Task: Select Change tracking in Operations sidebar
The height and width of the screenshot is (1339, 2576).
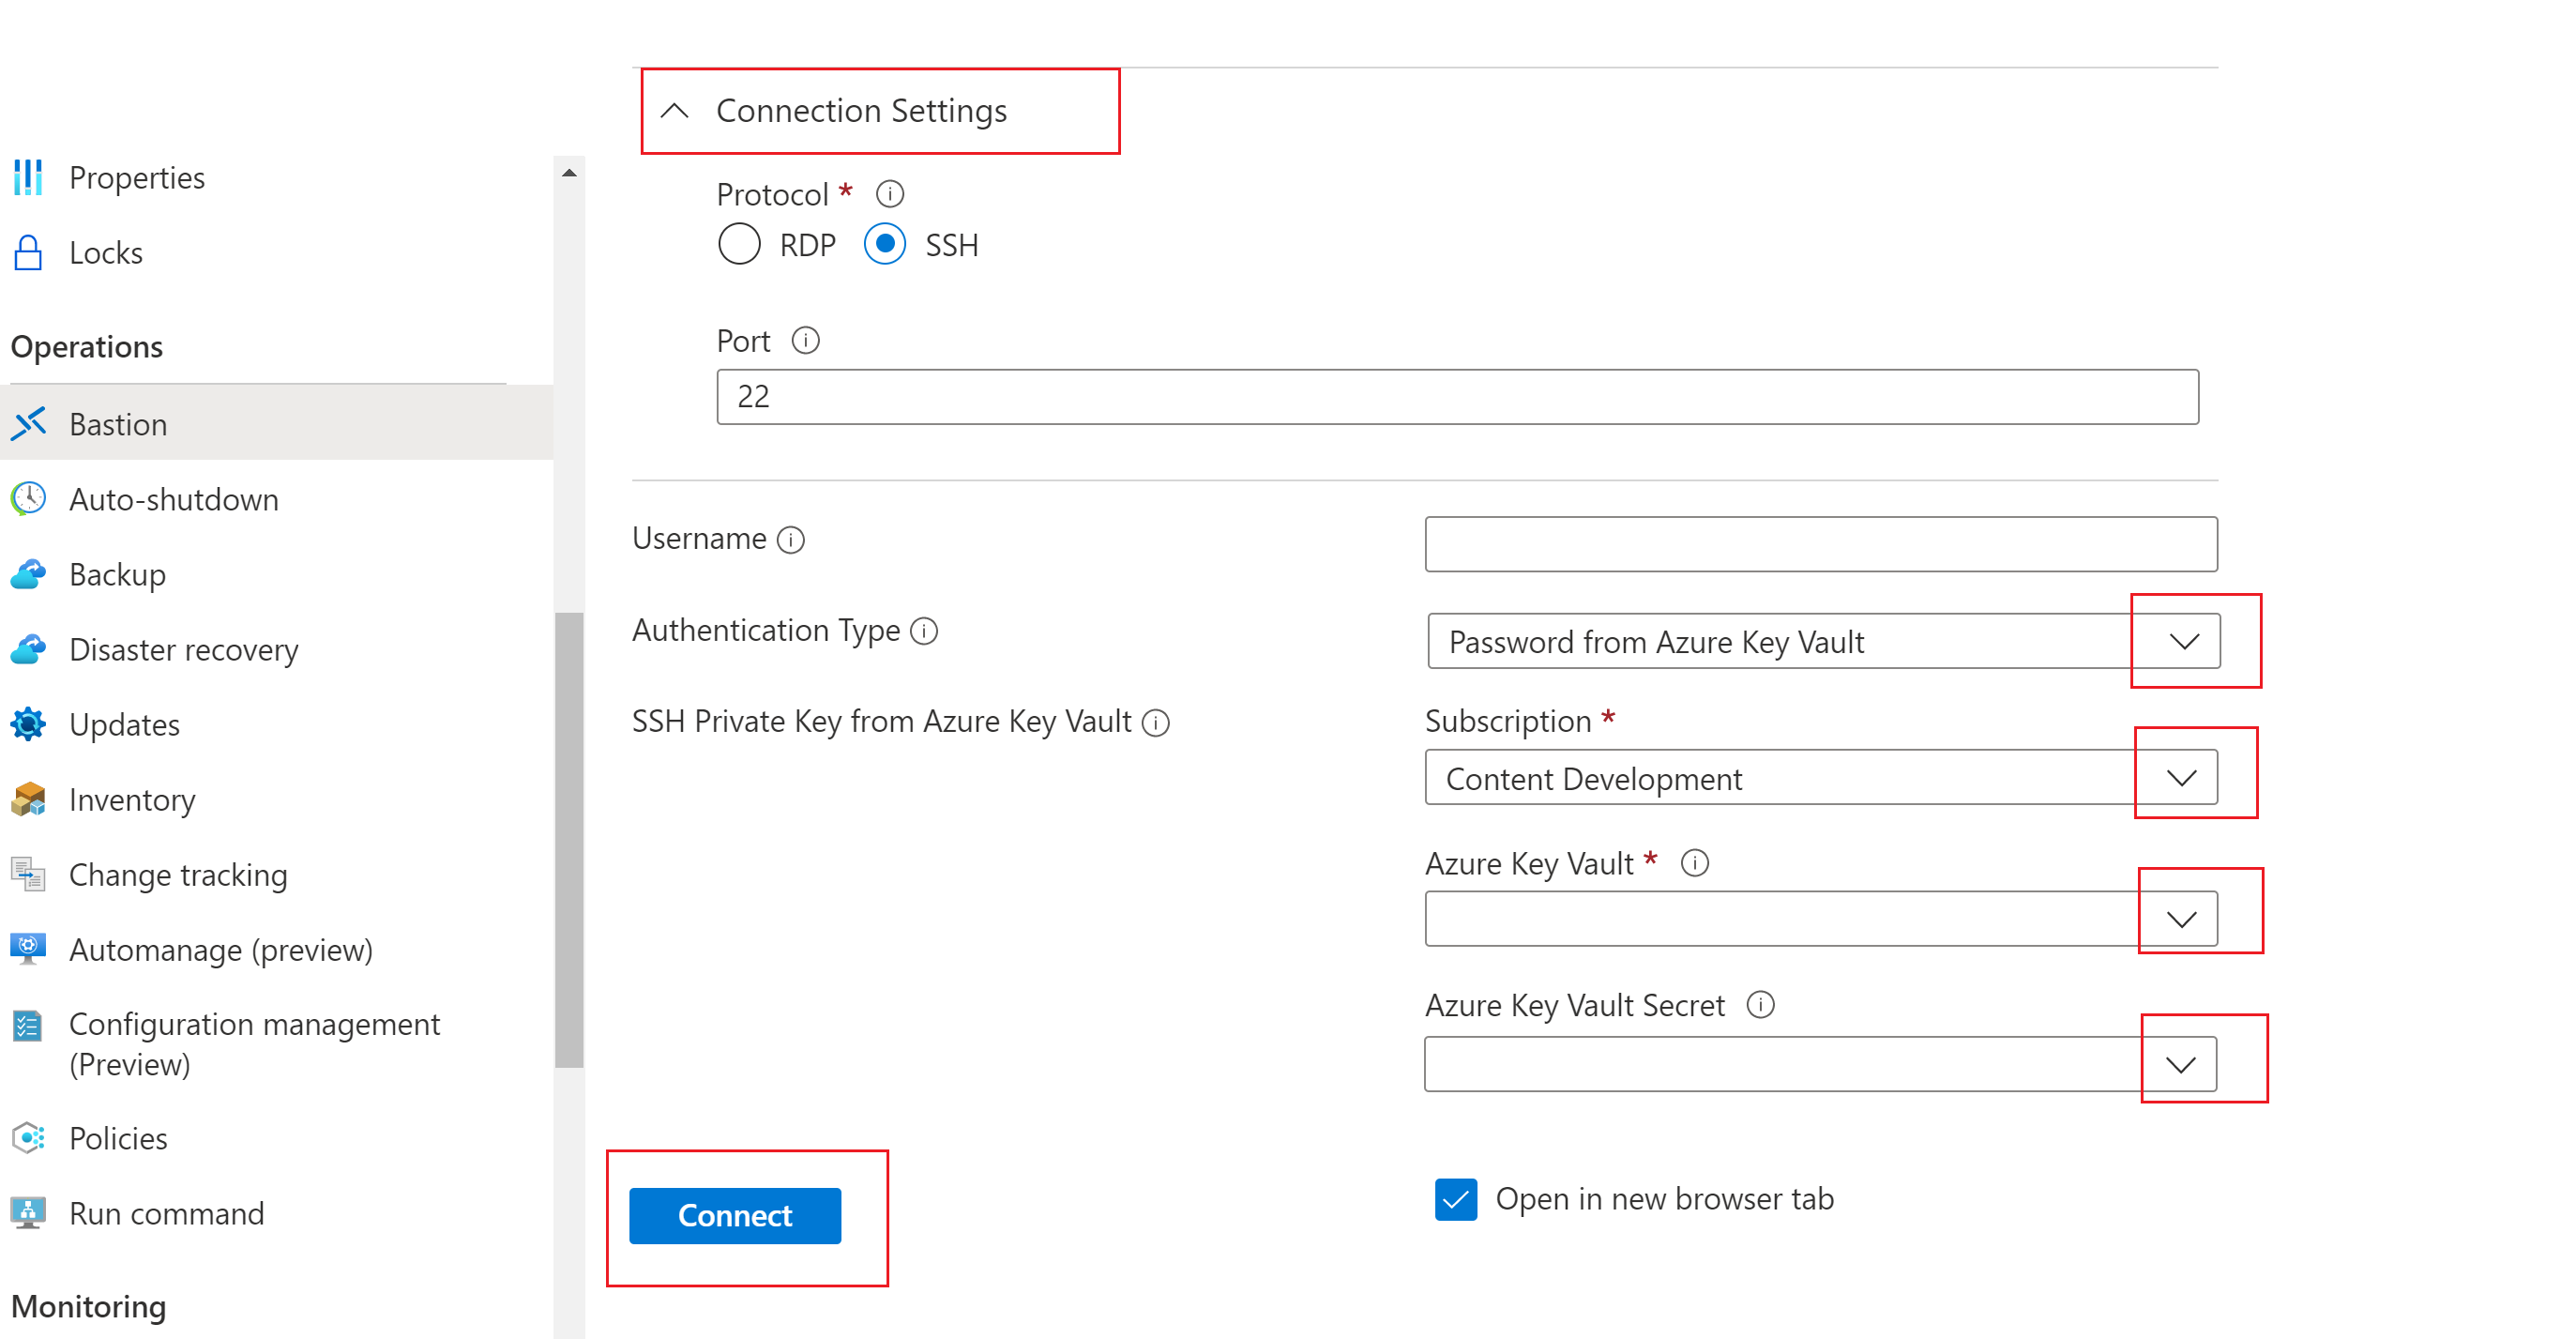Action: (x=179, y=874)
